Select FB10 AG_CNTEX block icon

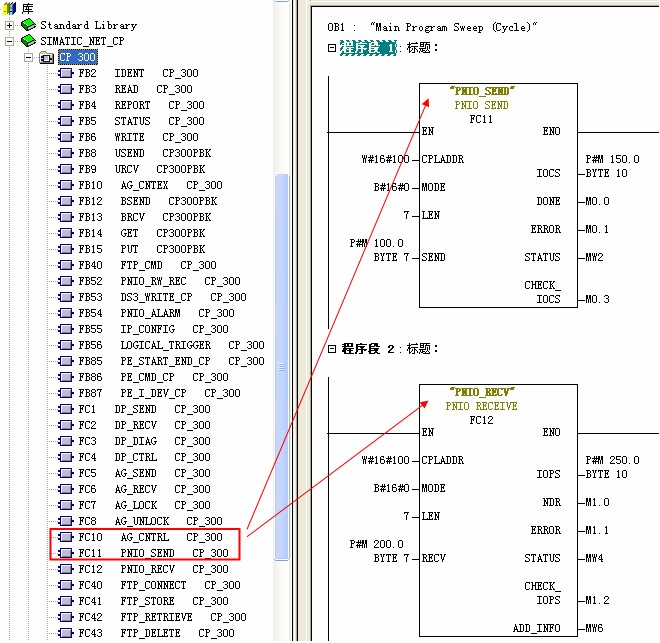[66, 185]
